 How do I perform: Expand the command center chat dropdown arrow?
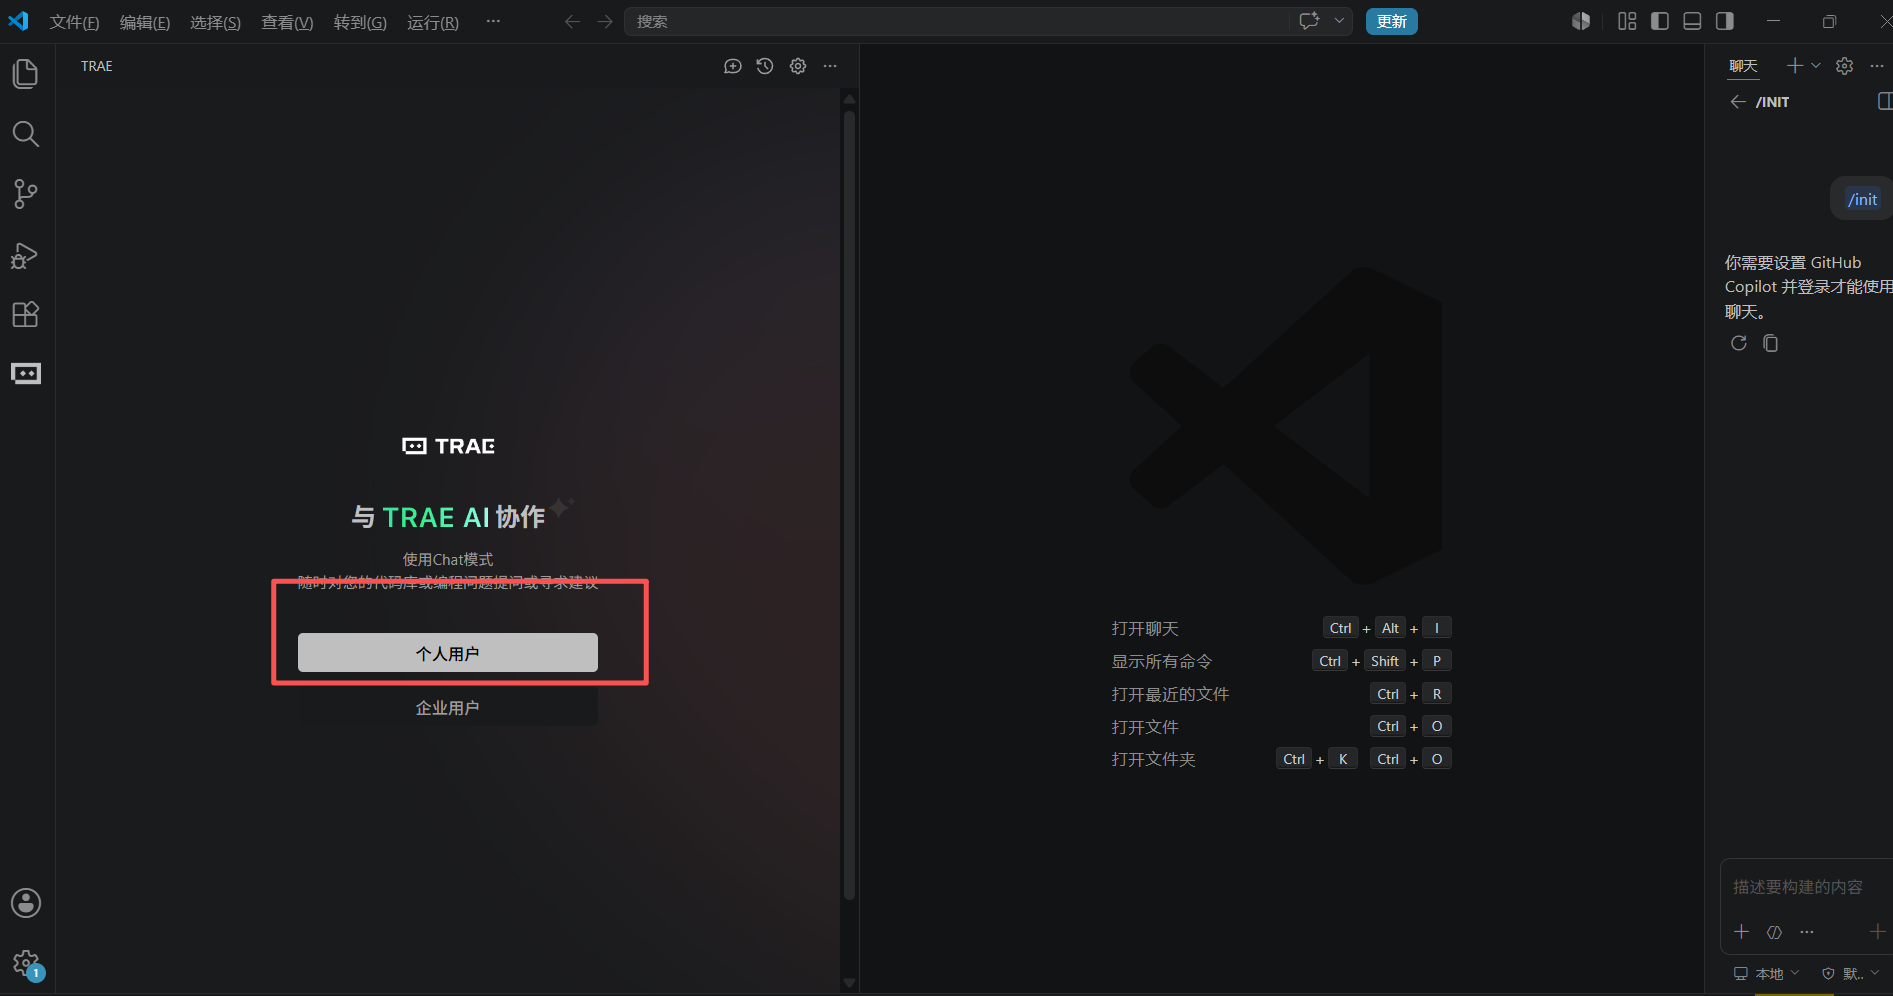point(1339,21)
